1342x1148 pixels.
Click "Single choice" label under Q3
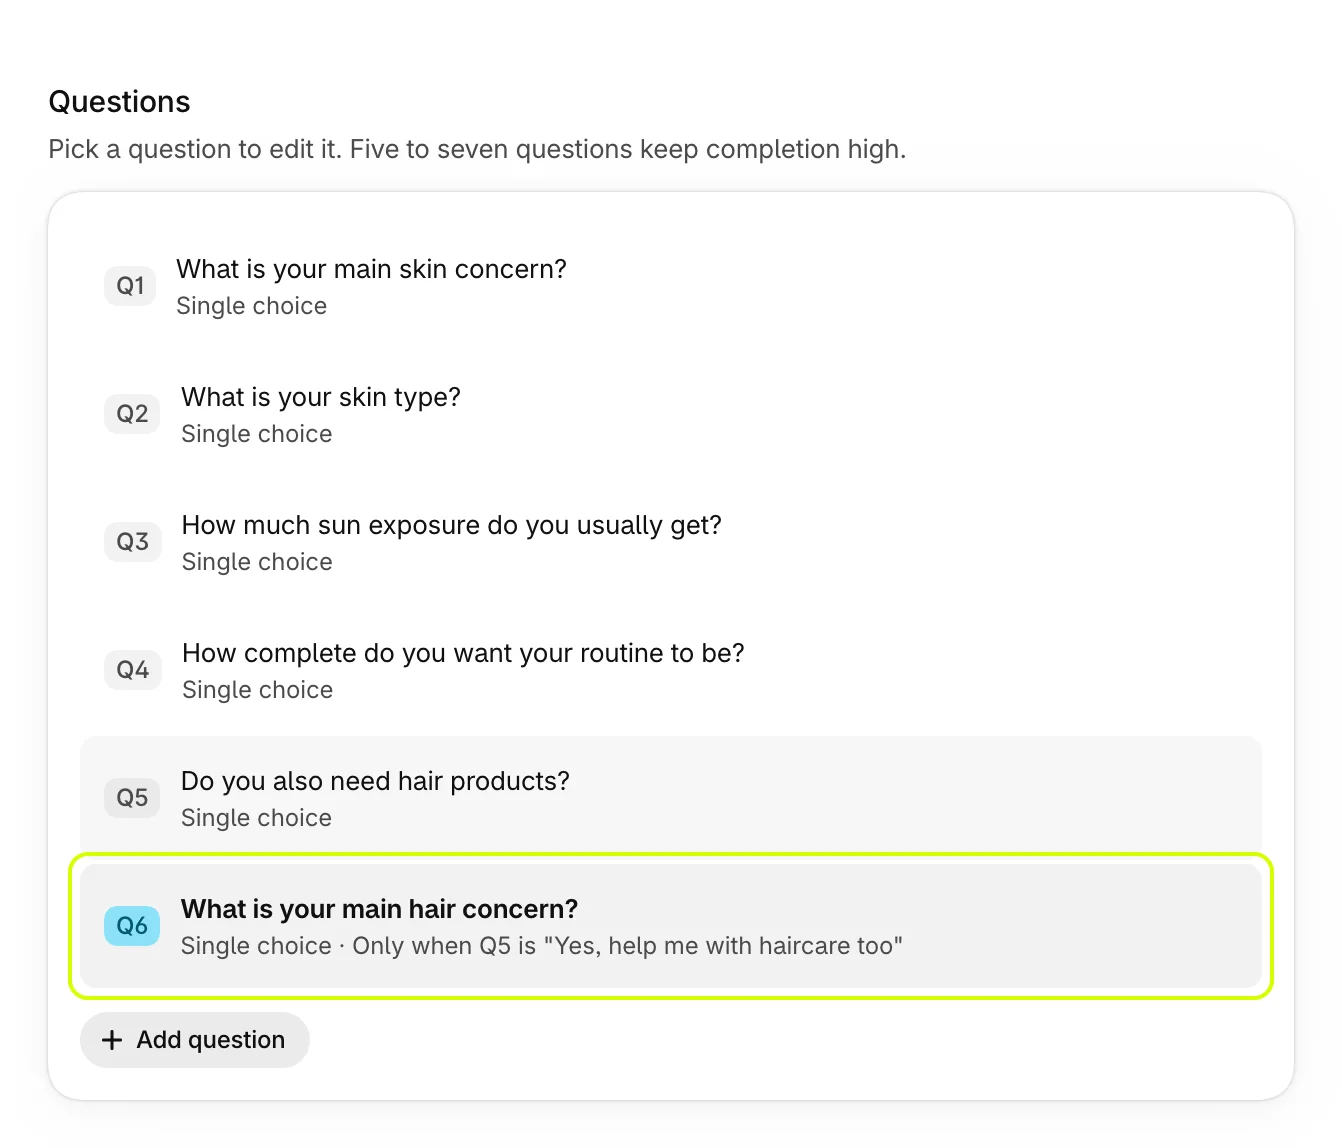pyautogui.click(x=257, y=562)
